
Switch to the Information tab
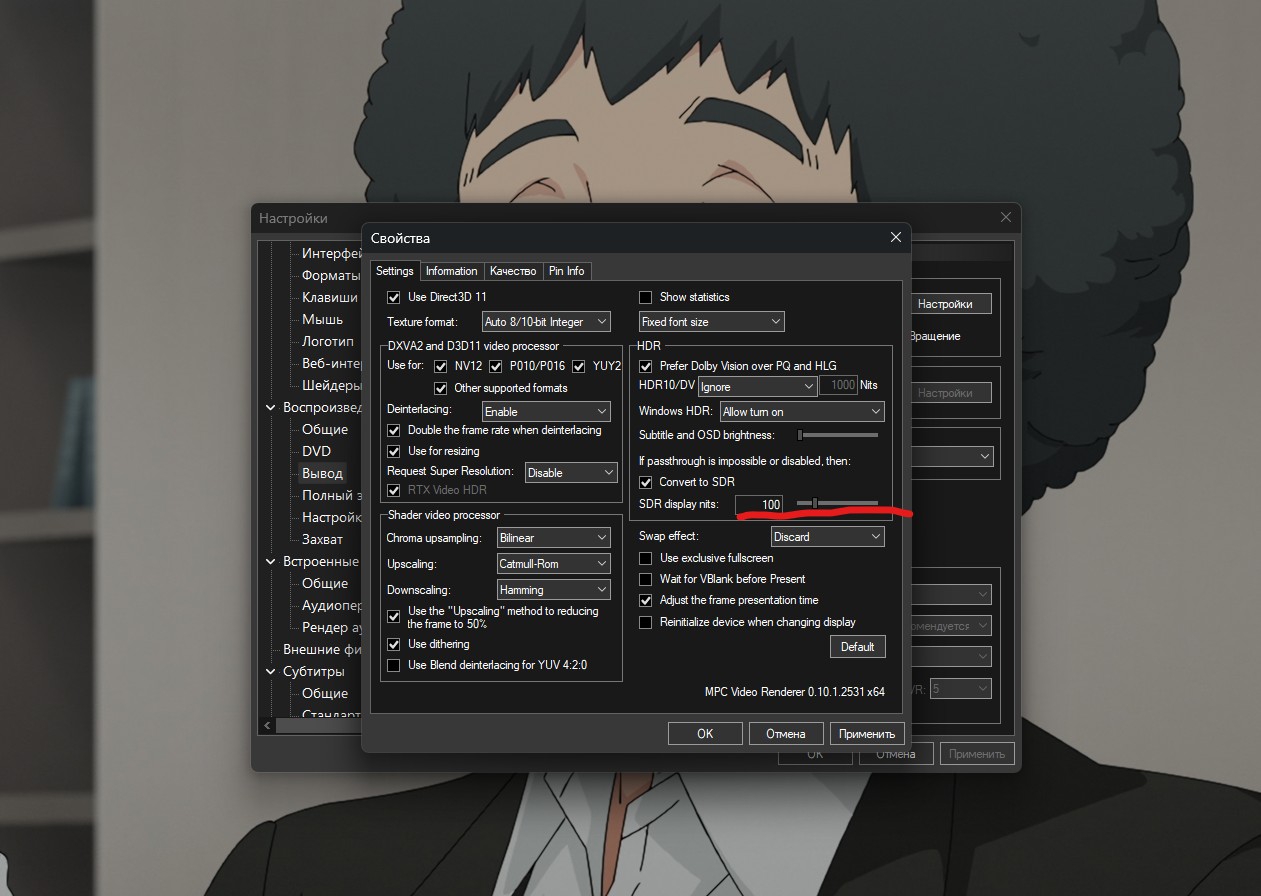pos(452,271)
